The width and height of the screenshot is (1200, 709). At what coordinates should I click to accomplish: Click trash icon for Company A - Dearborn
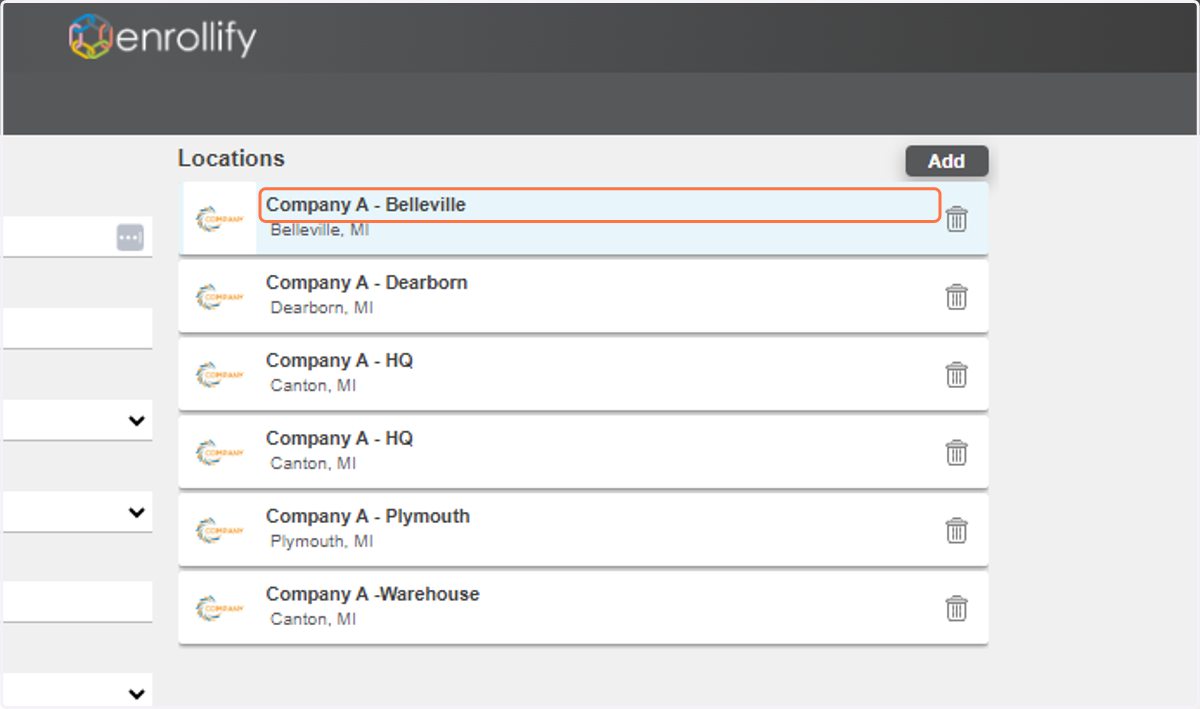click(x=957, y=297)
